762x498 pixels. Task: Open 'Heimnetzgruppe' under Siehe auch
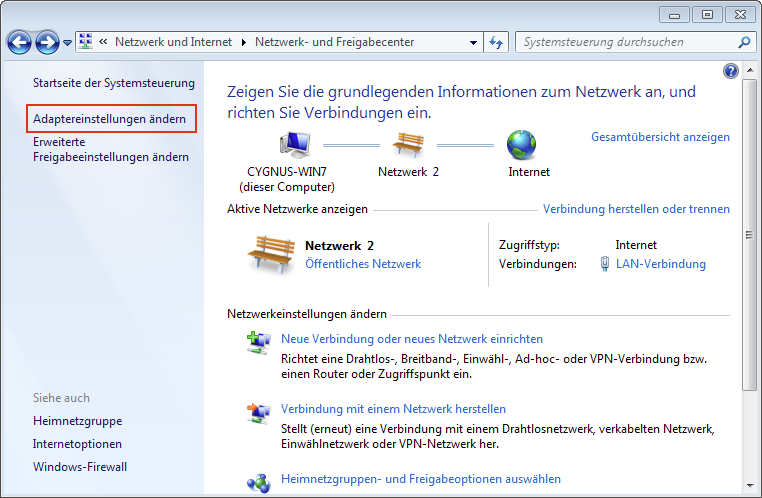pos(77,421)
